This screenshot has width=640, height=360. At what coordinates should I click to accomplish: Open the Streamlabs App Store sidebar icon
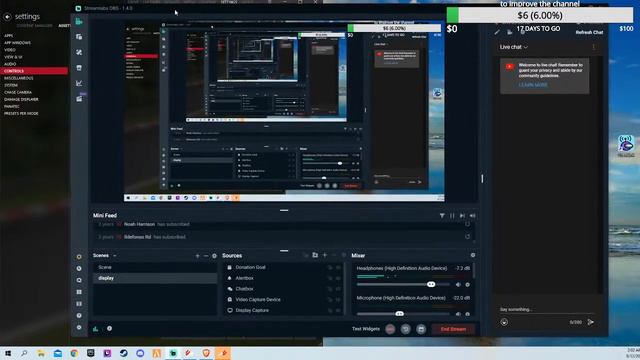(79, 68)
